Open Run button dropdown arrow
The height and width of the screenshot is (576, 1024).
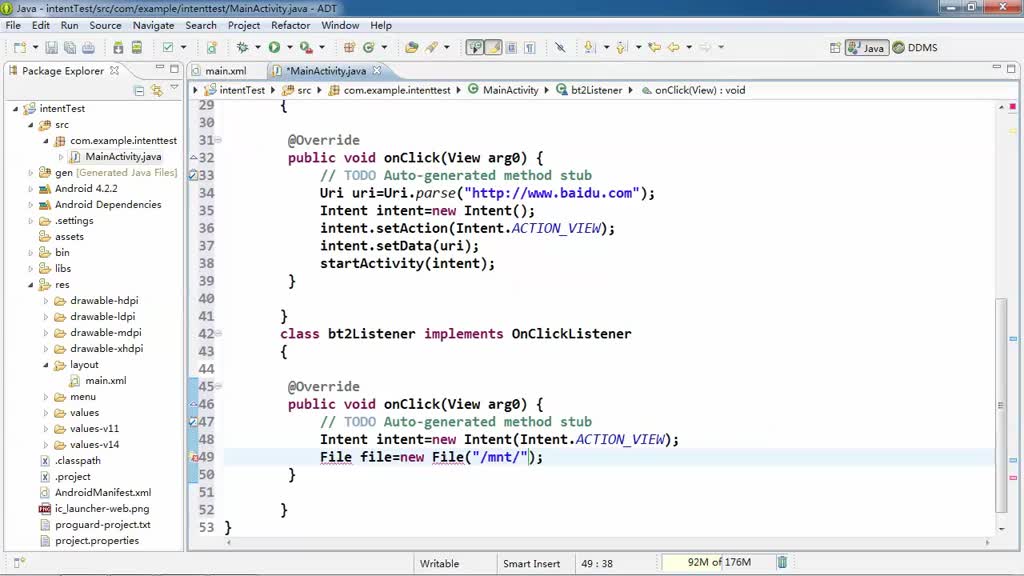pos(289,47)
